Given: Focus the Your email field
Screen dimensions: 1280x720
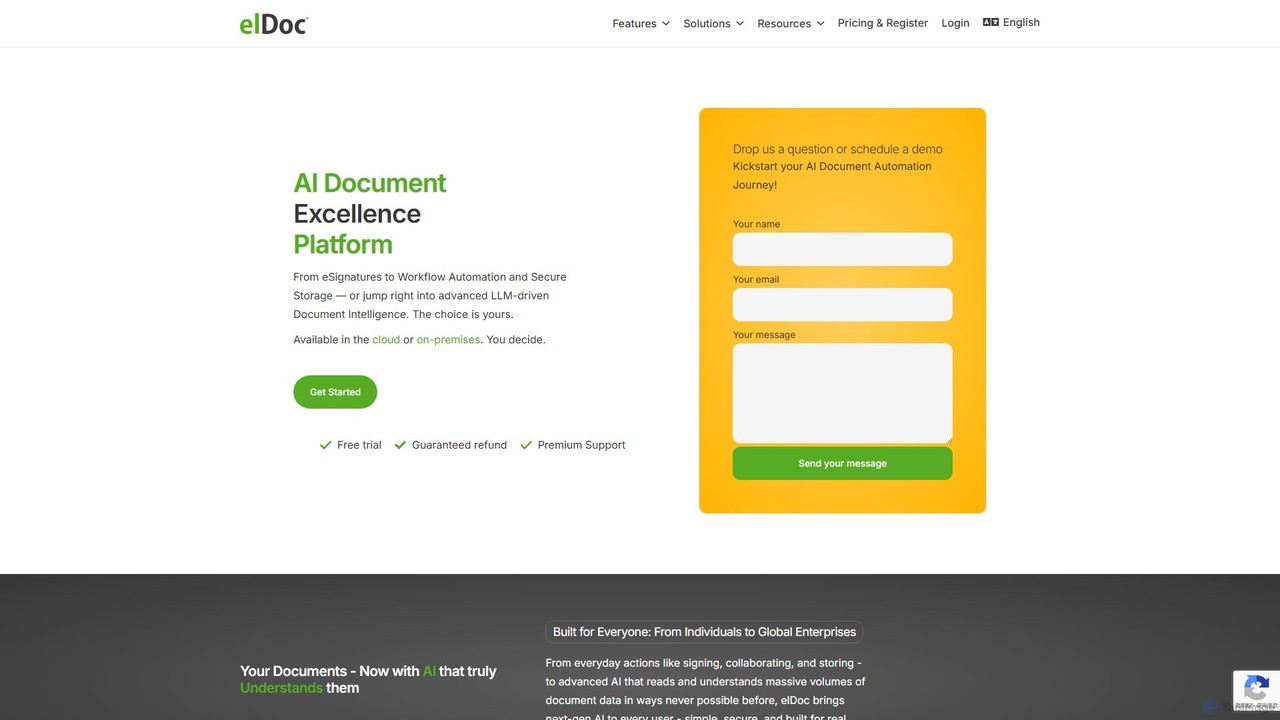Looking at the screenshot, I should click(842, 304).
